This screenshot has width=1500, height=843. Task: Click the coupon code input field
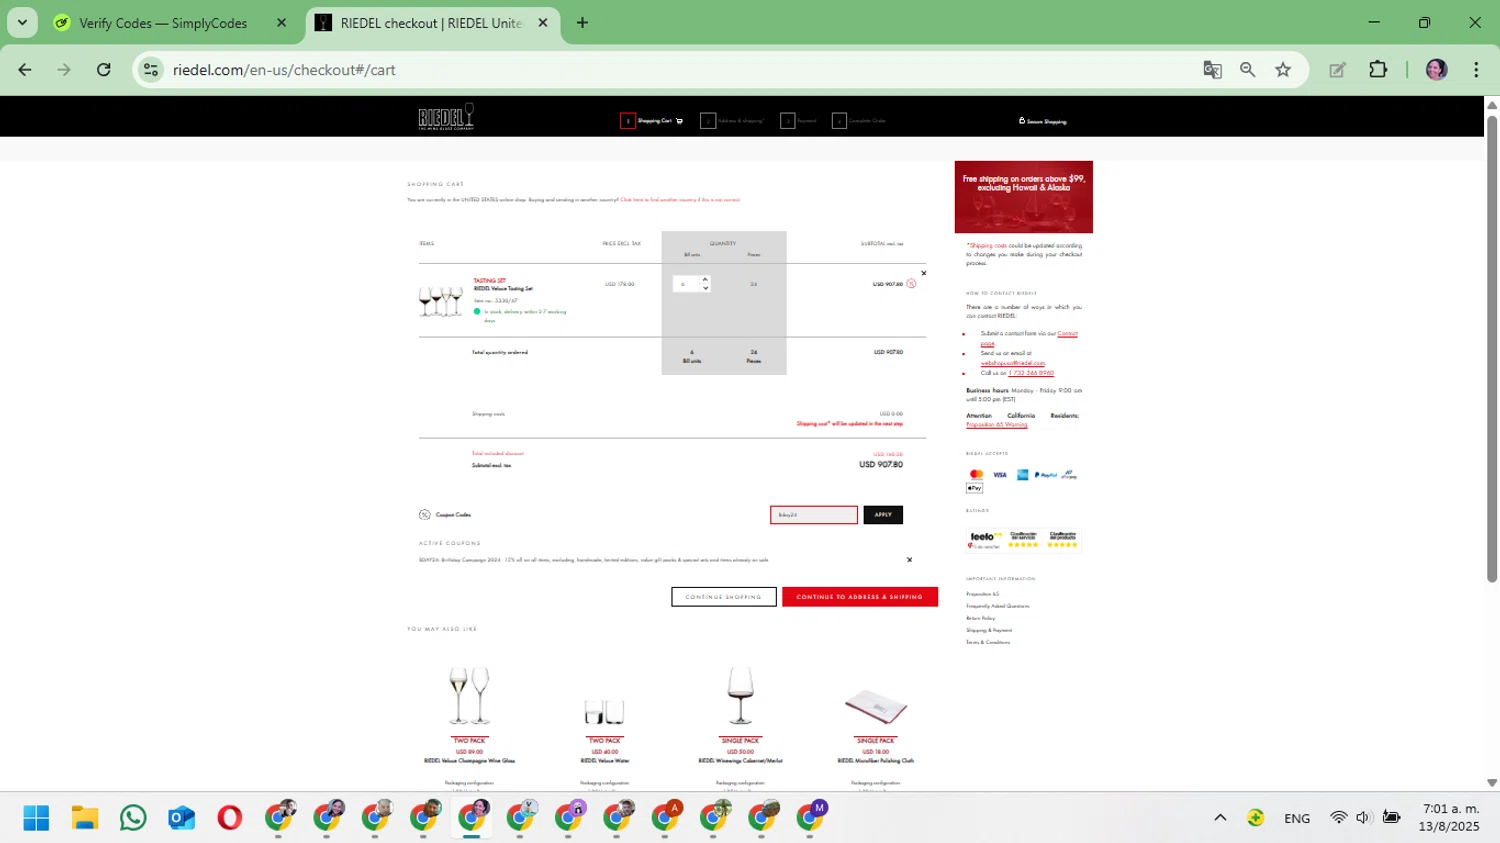click(x=813, y=515)
